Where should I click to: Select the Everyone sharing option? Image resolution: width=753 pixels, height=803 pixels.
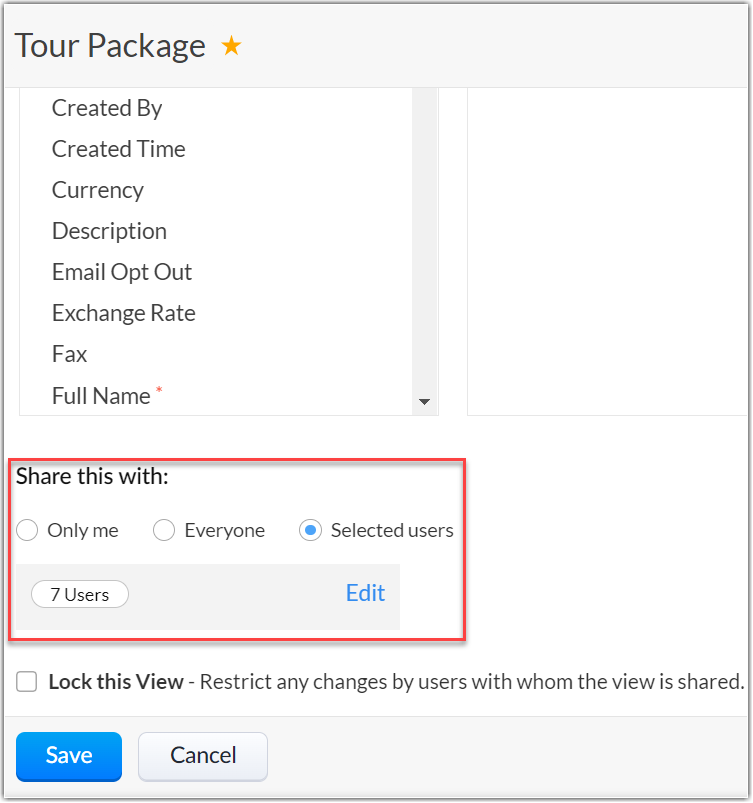[164, 530]
